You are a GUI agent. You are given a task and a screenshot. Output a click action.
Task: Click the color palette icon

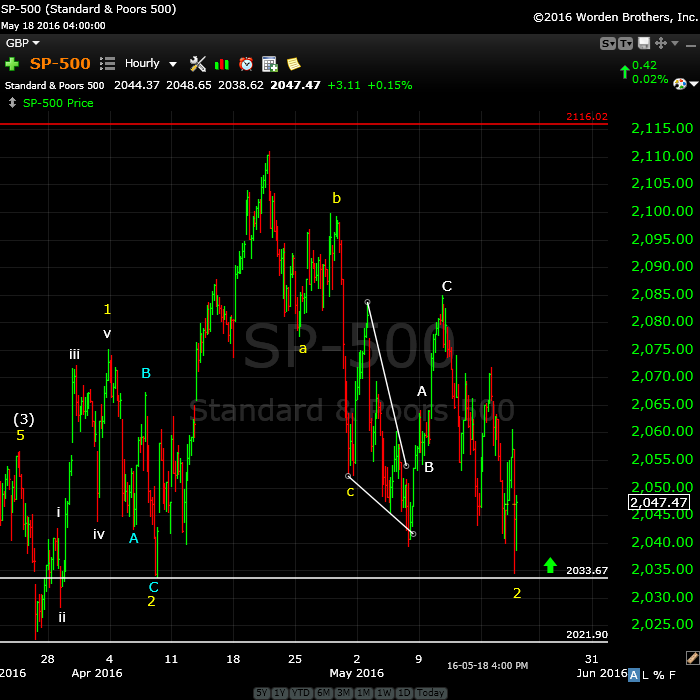point(679,83)
